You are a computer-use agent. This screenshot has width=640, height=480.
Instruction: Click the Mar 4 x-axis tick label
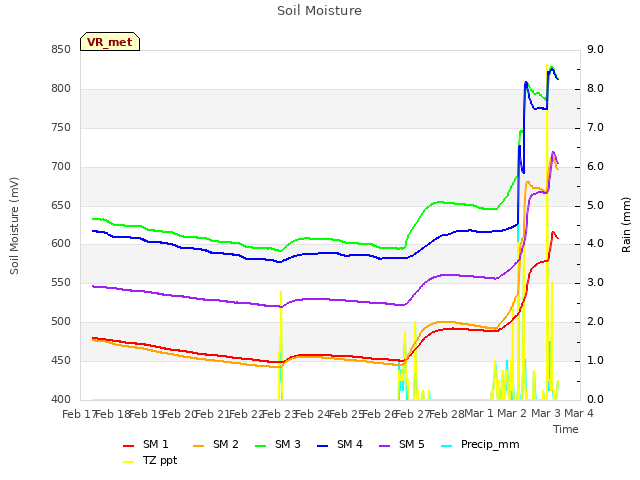(x=579, y=413)
